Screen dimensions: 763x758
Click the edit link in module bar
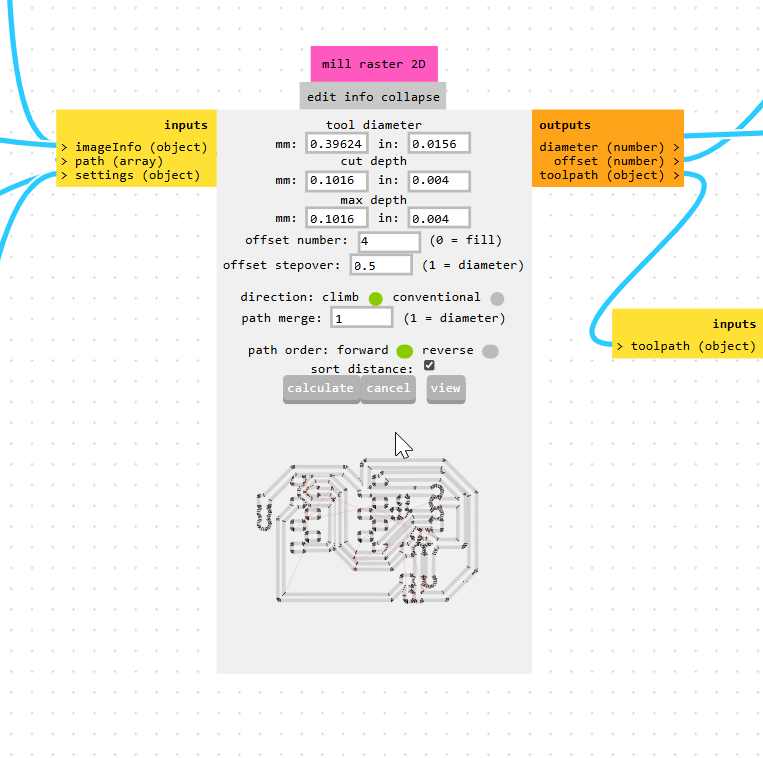click(x=321, y=97)
